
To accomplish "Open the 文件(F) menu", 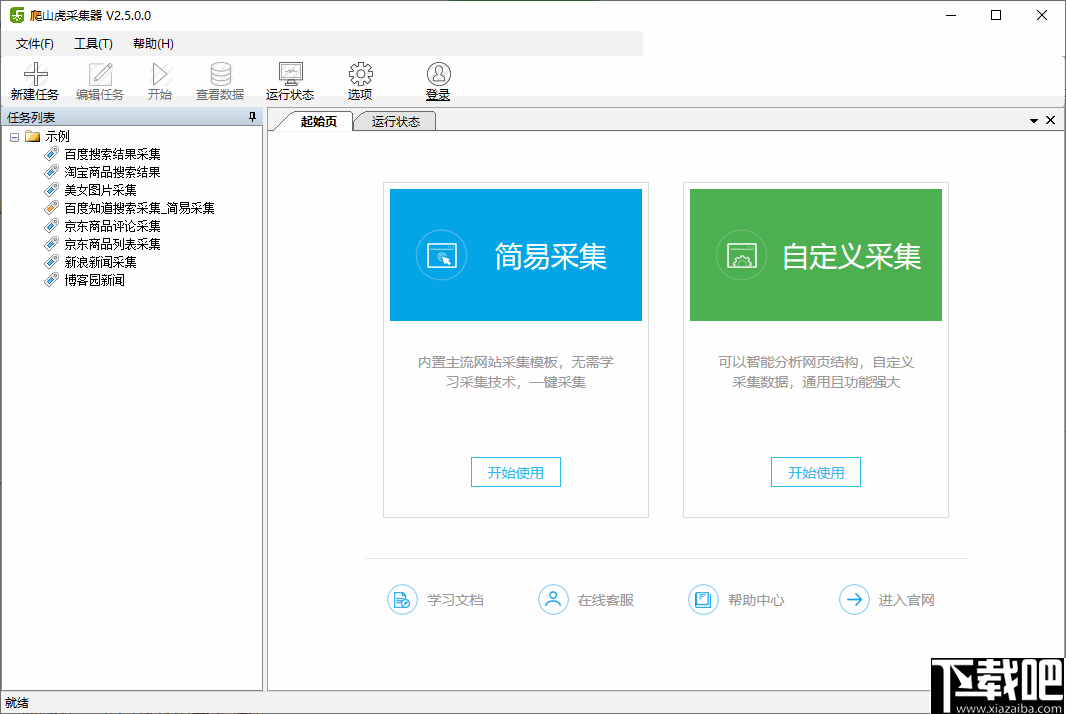I will tap(35, 44).
